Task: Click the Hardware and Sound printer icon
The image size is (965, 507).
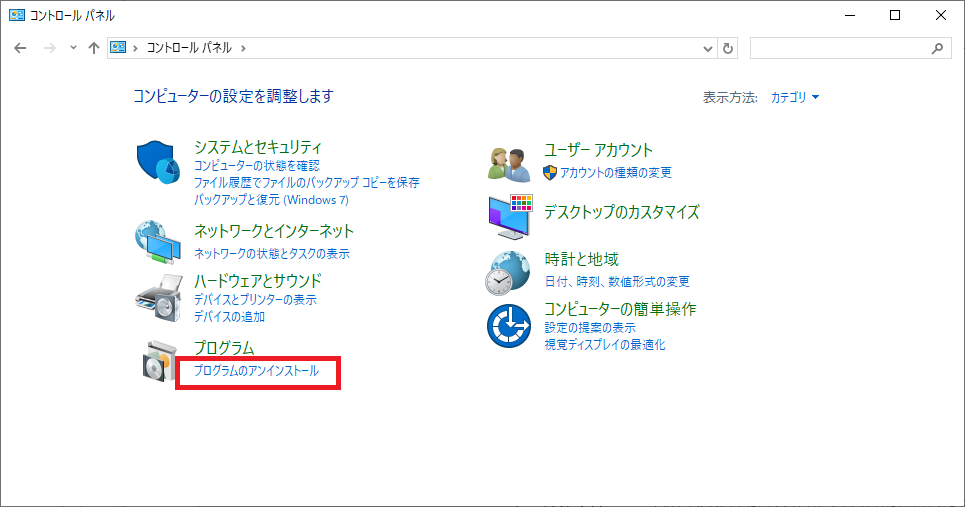Action: click(x=157, y=293)
